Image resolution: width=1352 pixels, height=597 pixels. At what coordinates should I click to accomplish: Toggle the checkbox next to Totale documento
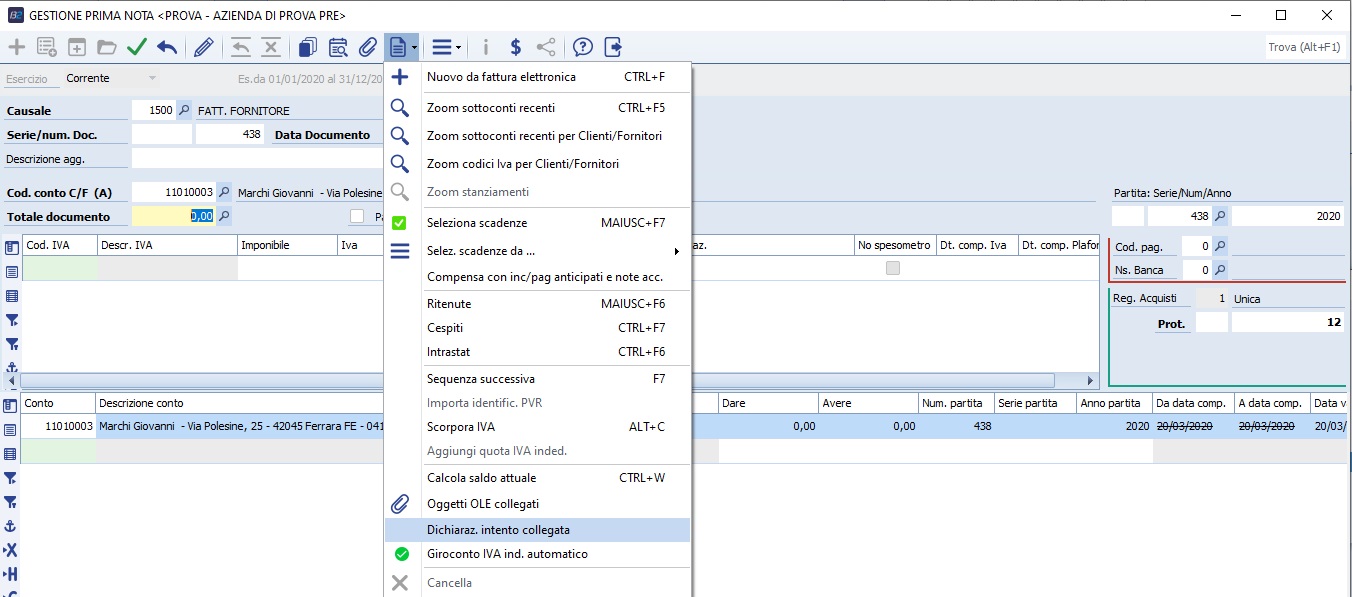click(x=357, y=216)
